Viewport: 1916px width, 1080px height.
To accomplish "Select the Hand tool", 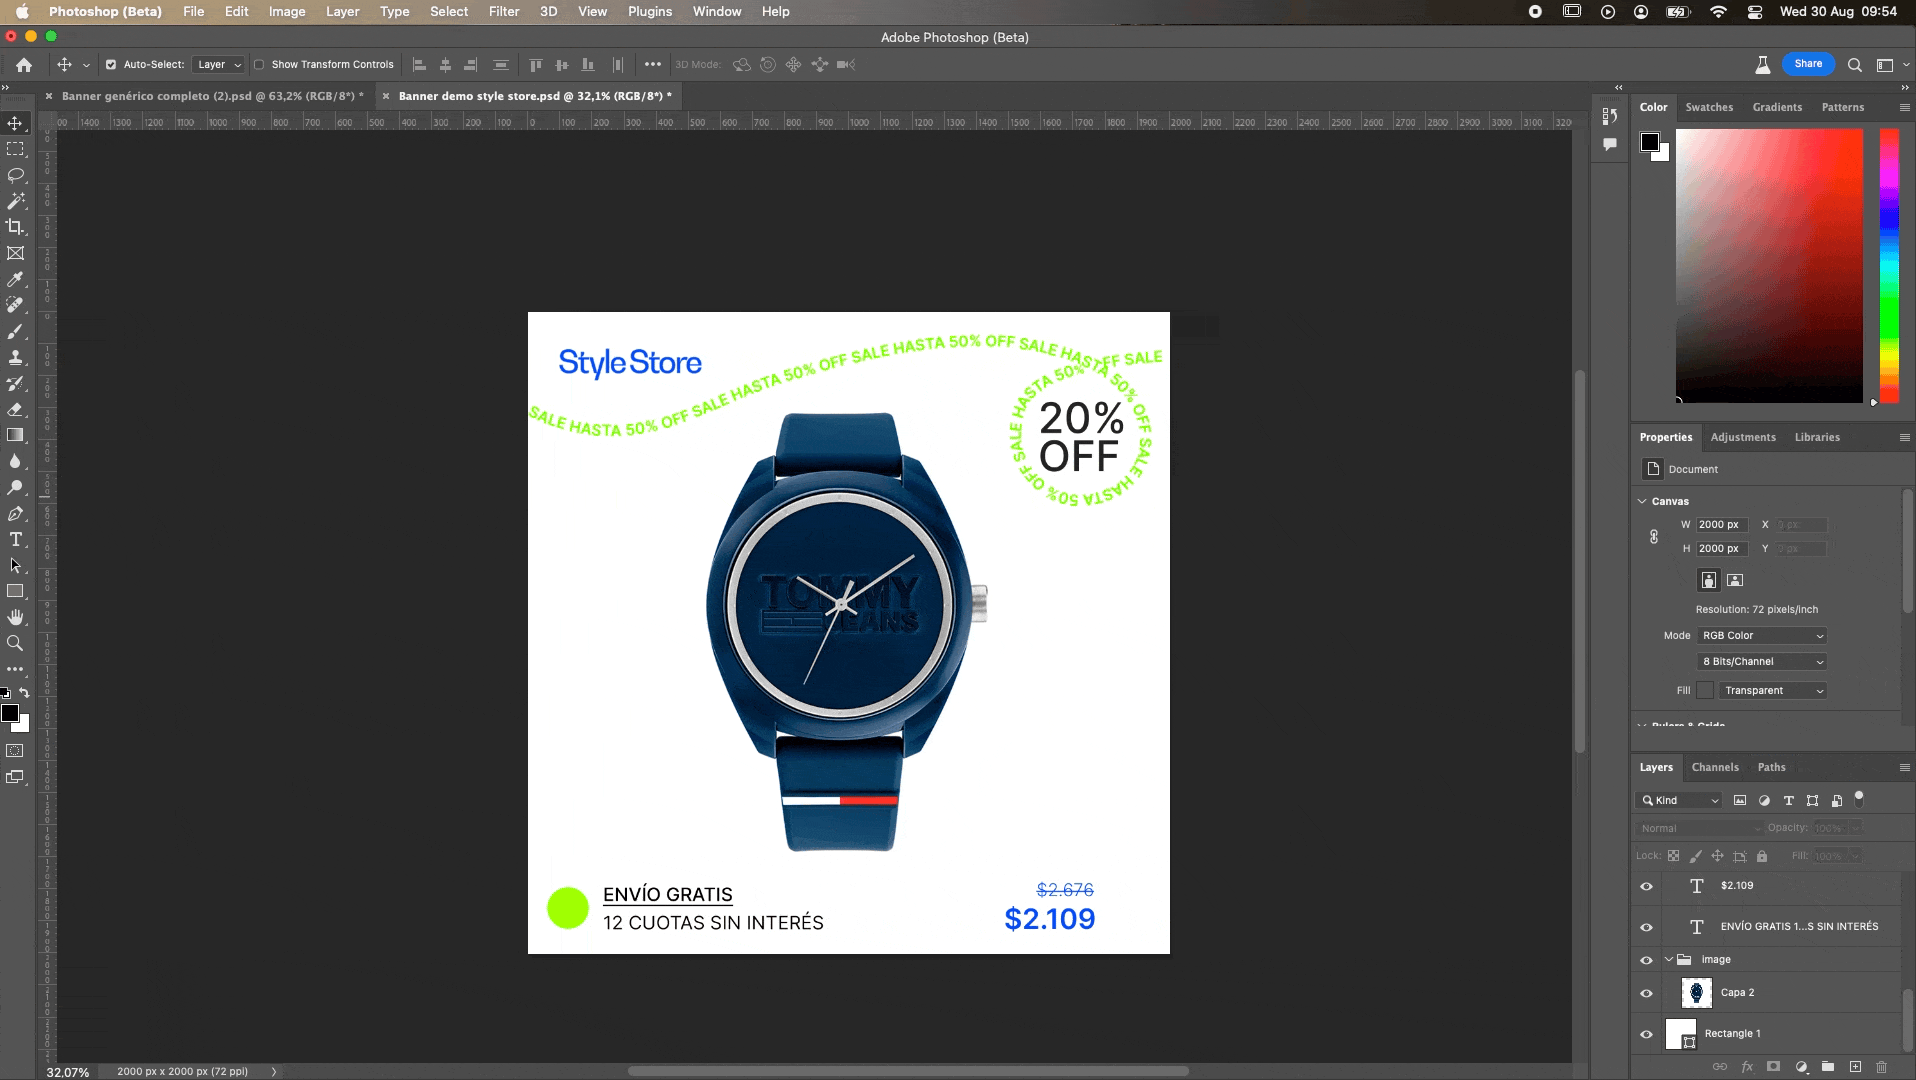I will click(15, 617).
